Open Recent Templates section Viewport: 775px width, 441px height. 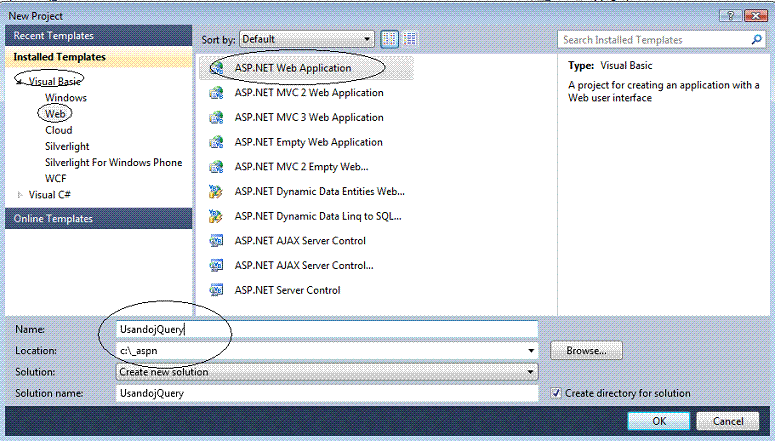[x=98, y=36]
